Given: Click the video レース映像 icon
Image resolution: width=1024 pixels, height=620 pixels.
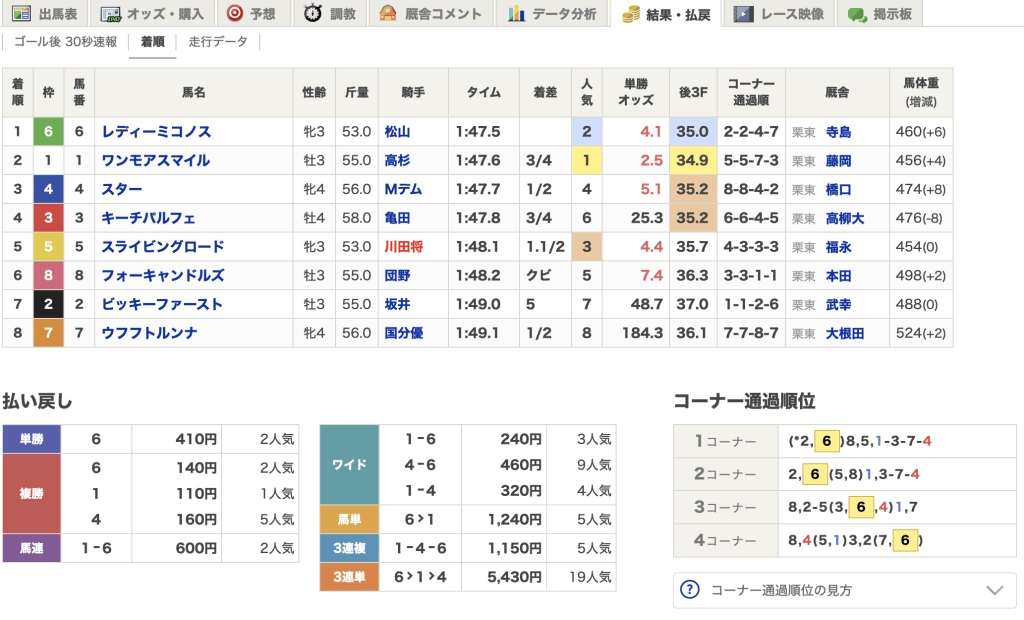Looking at the screenshot, I should (x=743, y=13).
